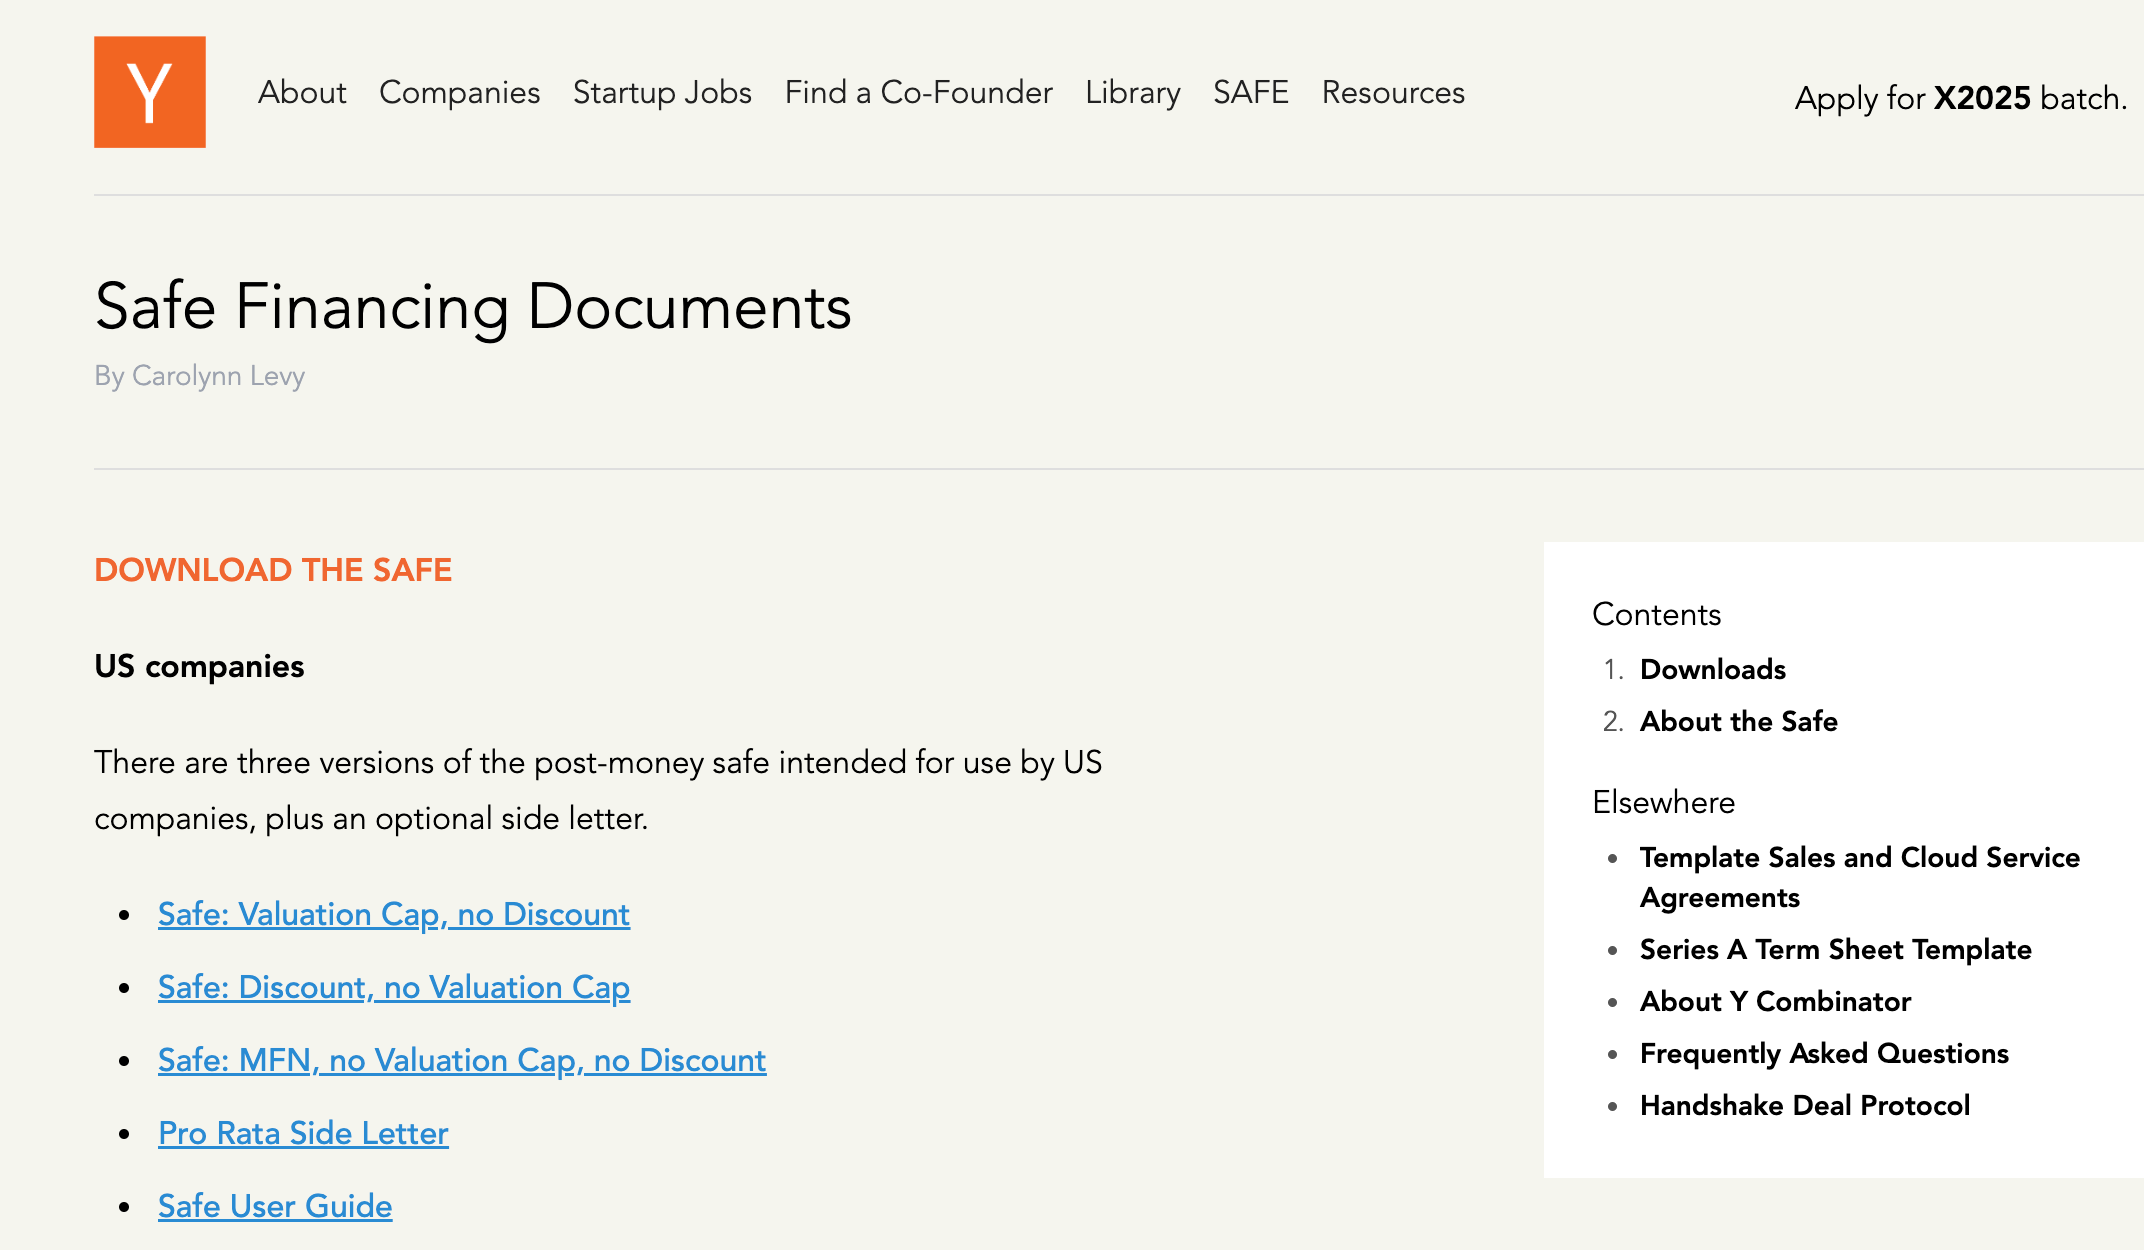The image size is (2144, 1250).
Task: Jump to About the Safe section
Action: tap(1739, 721)
